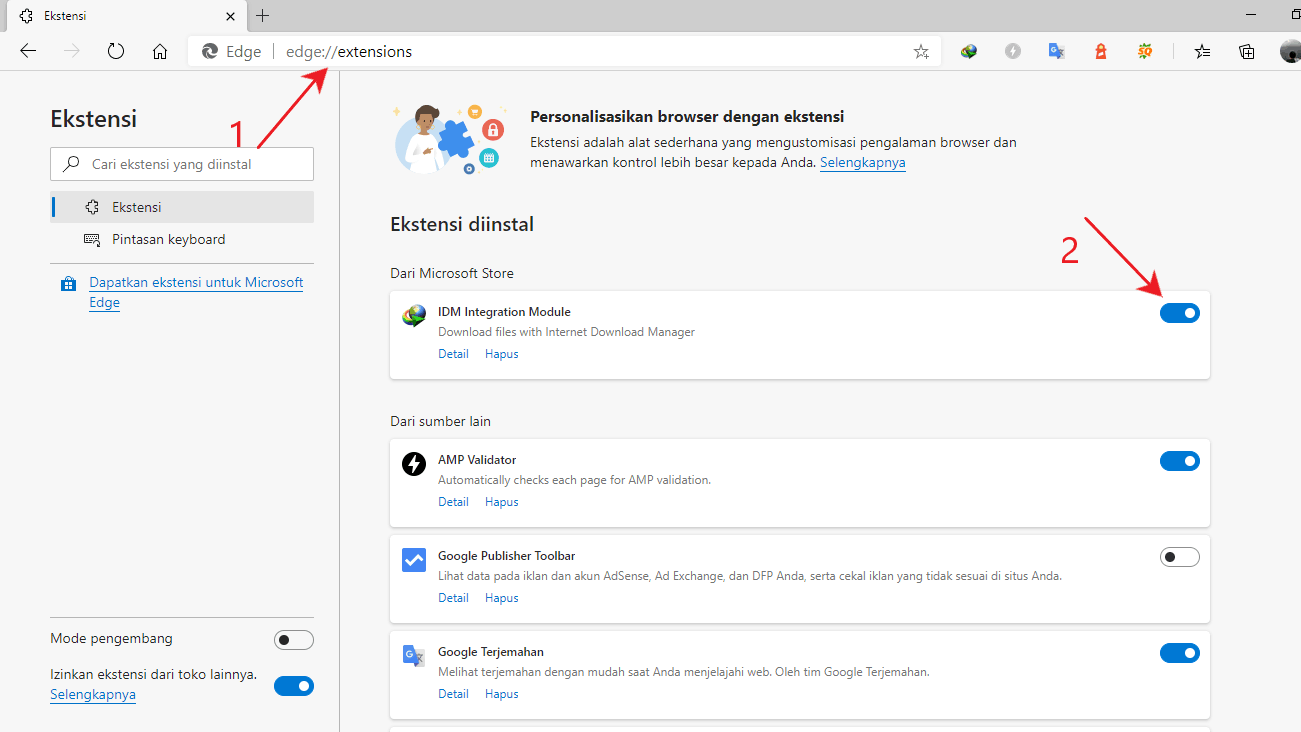Screen dimensions: 1301x732
Task: Remove Google Publisher Toolbar via Hapus
Action: coord(502,598)
